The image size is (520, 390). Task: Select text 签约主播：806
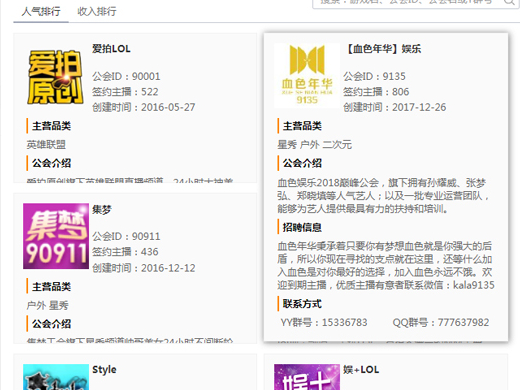[376, 92]
